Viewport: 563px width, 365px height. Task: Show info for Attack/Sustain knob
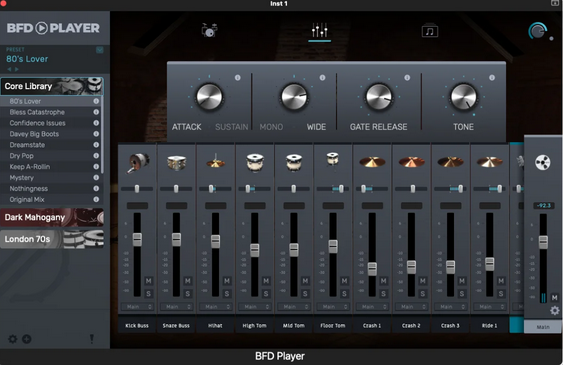[238, 78]
